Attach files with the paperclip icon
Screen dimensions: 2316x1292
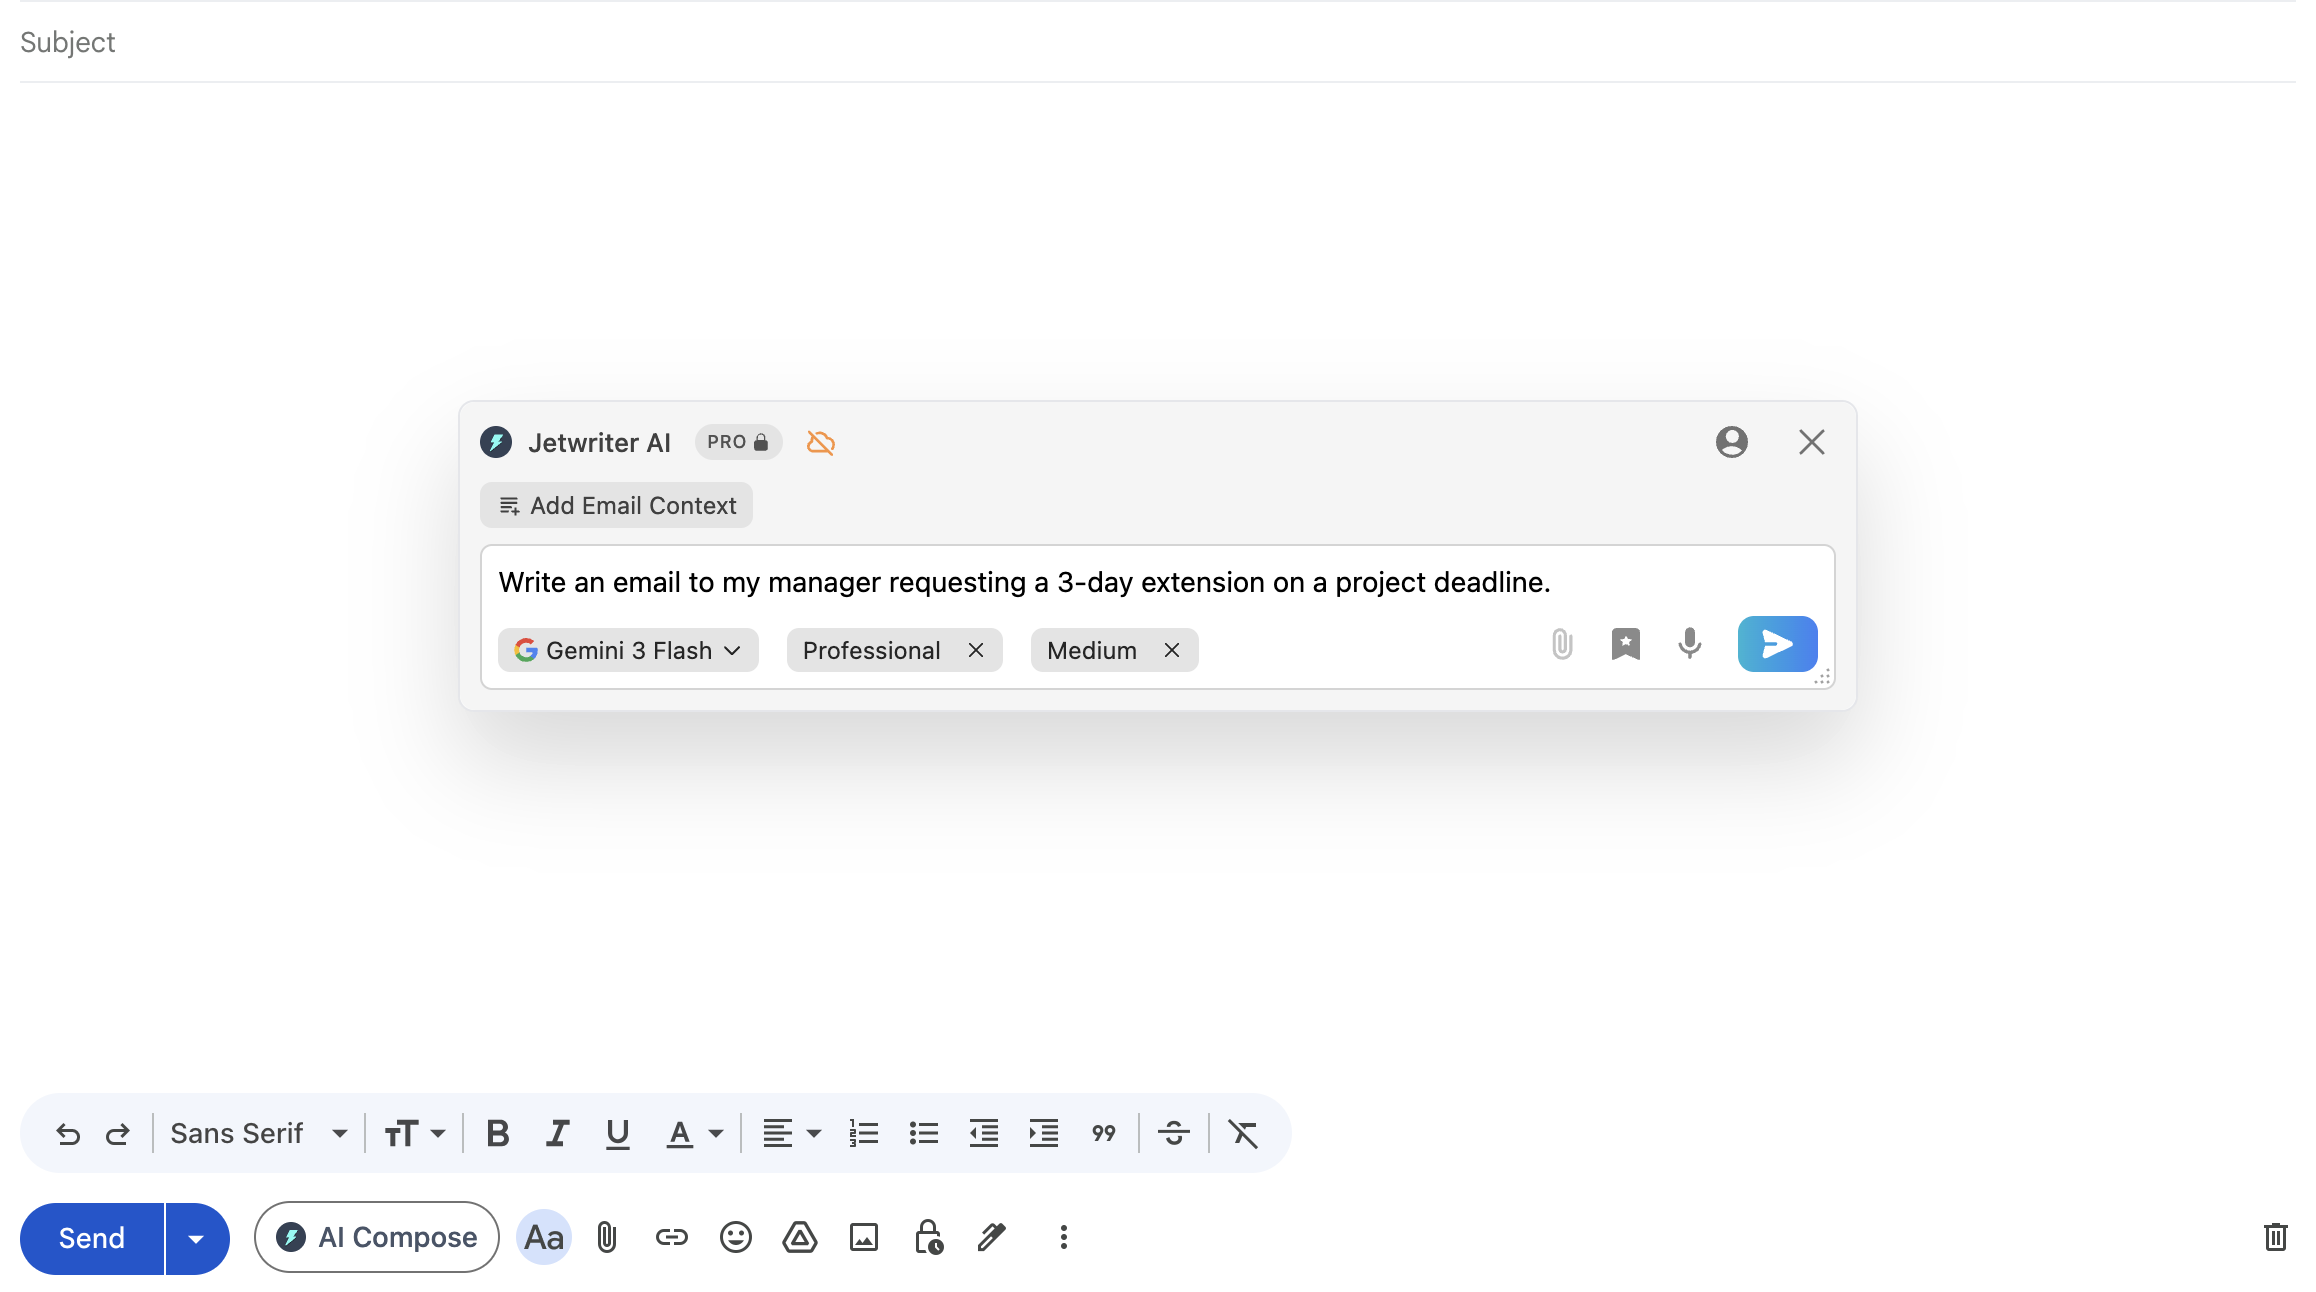(607, 1238)
